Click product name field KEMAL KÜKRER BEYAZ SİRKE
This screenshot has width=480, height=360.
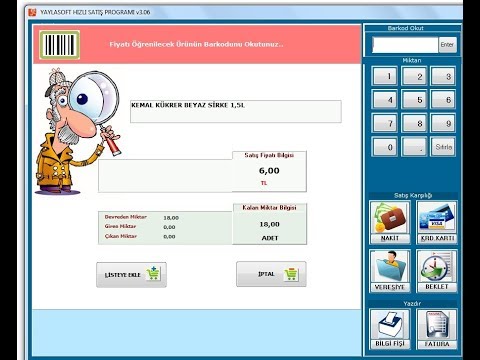click(x=236, y=111)
